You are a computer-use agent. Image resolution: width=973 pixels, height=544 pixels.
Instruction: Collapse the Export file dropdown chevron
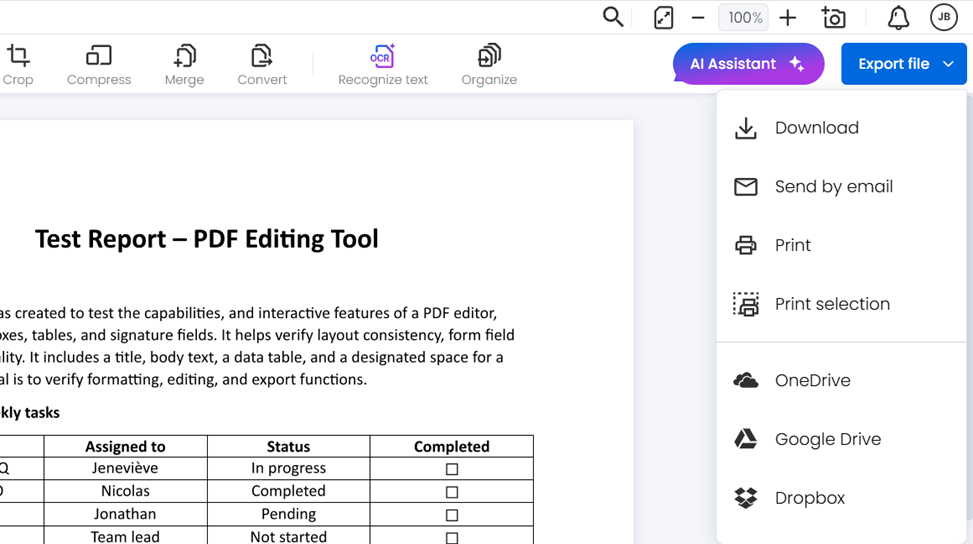click(948, 64)
